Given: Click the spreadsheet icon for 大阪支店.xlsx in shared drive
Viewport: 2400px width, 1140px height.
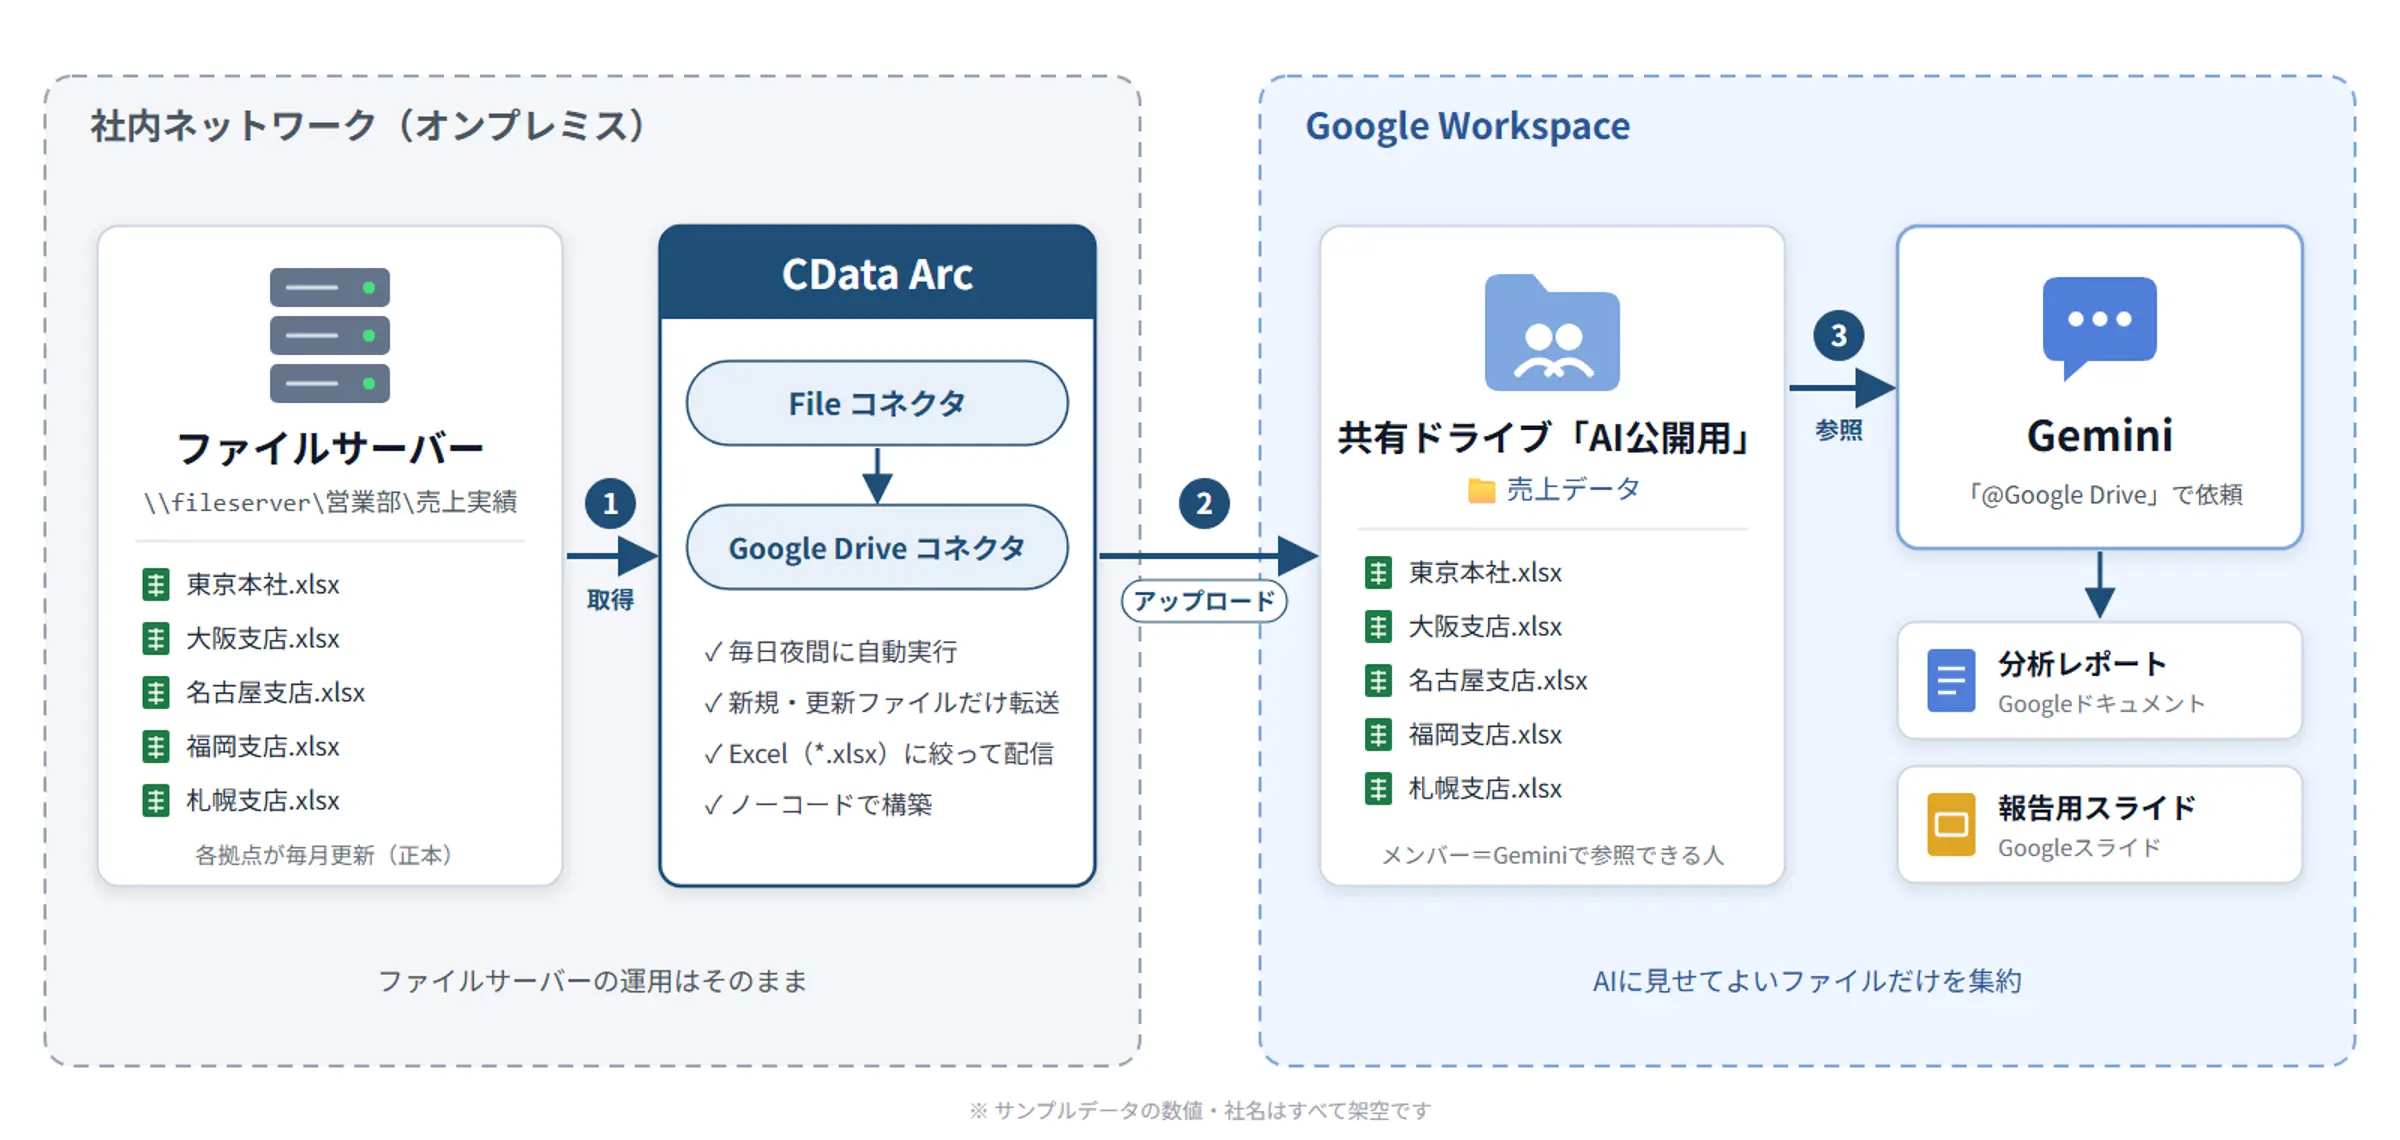Looking at the screenshot, I should 1378,626.
